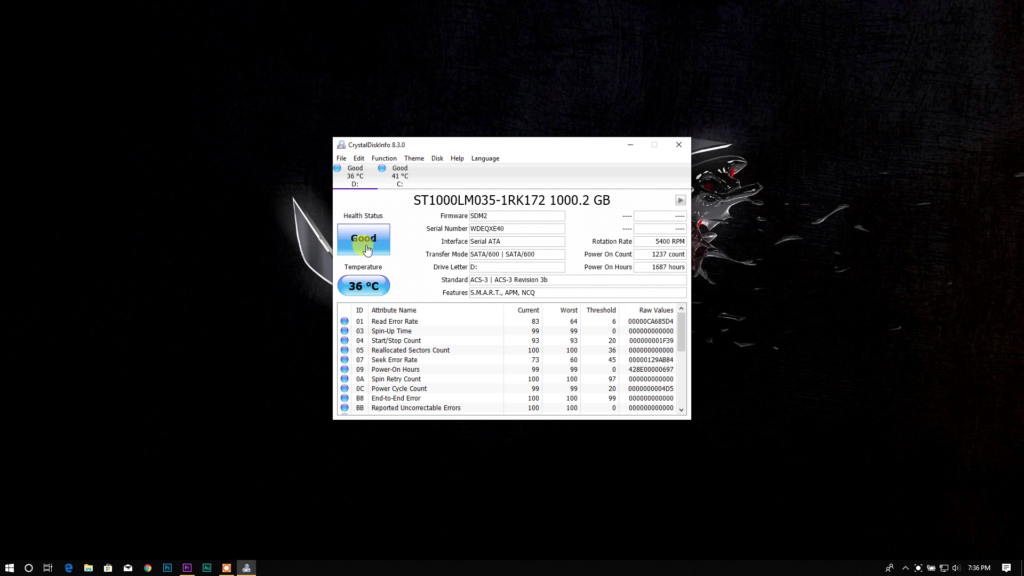Click the CrystalDiskInfo title bar icon
Image resolution: width=1024 pixels, height=576 pixels.
pos(341,144)
